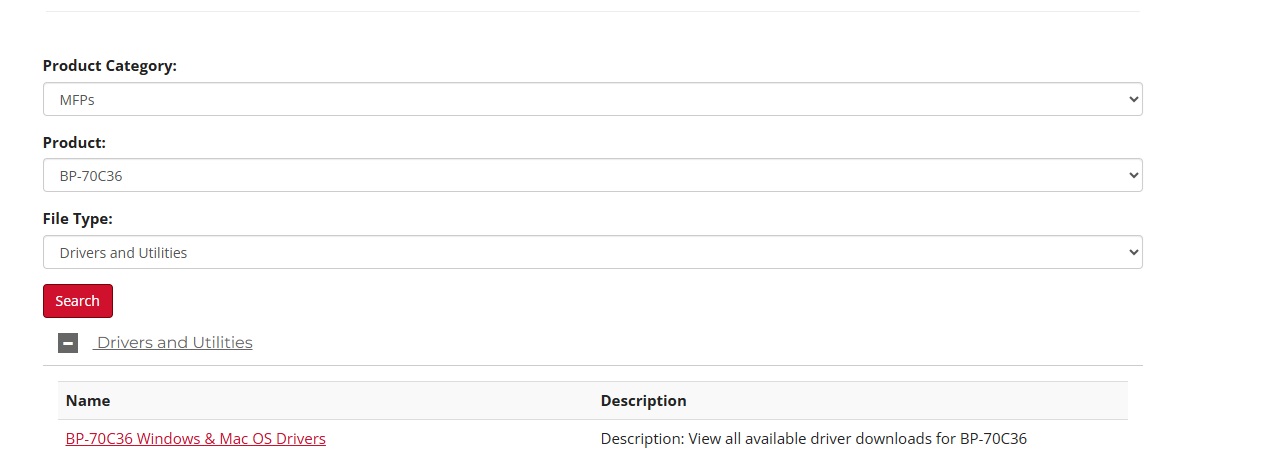Click the BP-70C36 selected product value

[91, 176]
